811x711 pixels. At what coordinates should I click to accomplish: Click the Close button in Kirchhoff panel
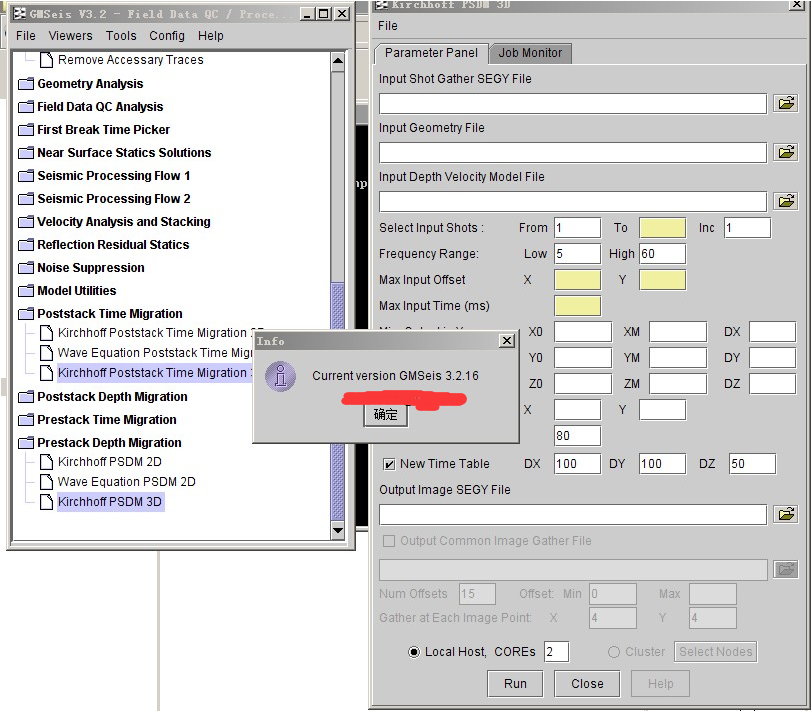(x=587, y=684)
